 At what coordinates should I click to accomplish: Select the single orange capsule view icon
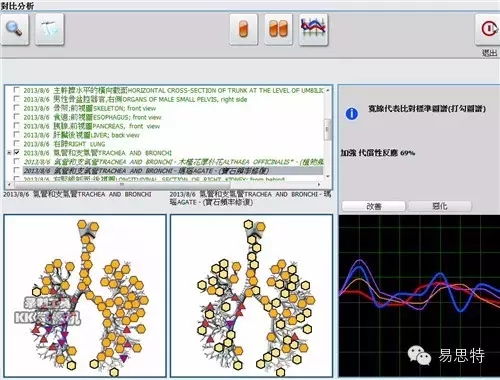click(244, 29)
